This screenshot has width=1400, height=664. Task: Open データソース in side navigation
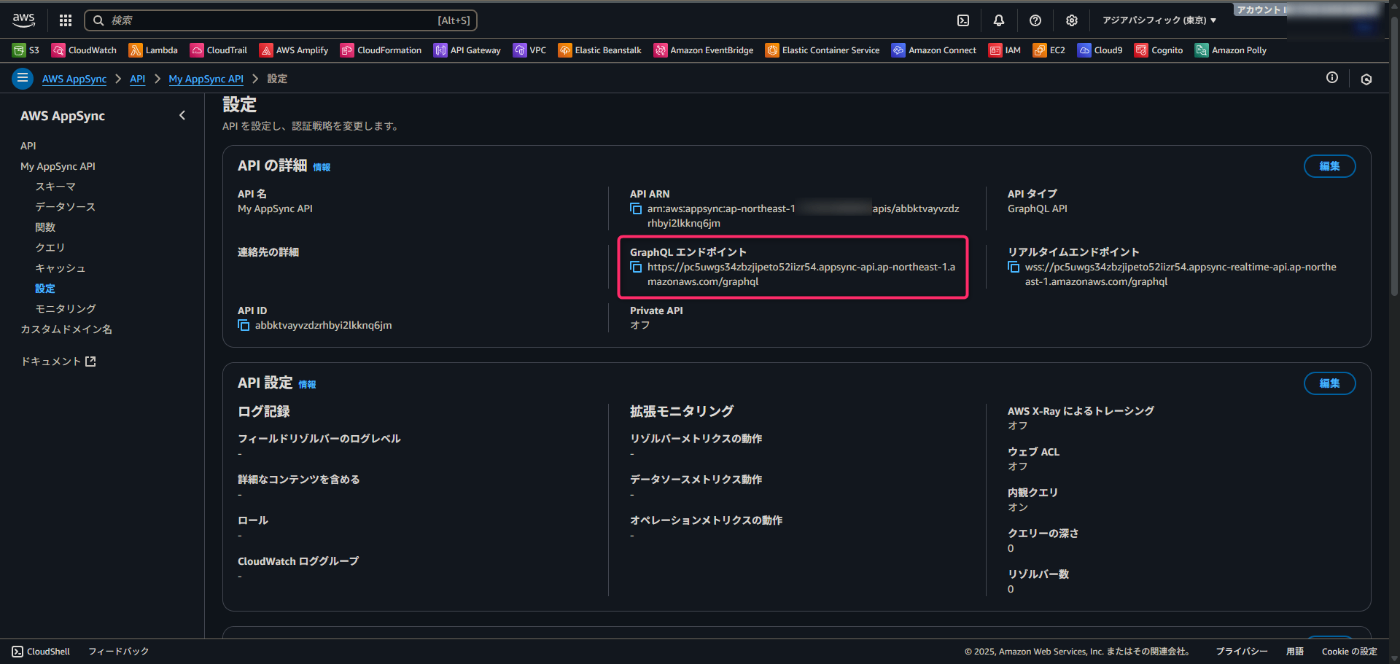65,207
